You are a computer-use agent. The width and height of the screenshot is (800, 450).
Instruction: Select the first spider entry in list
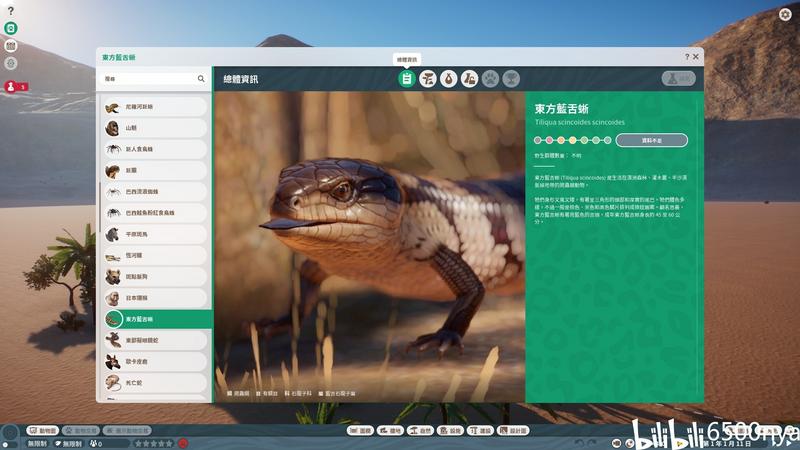point(155,149)
